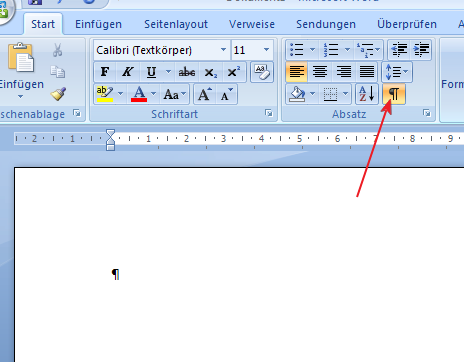
Task: Open the Einfügen ribbon tab
Action: pos(98,24)
